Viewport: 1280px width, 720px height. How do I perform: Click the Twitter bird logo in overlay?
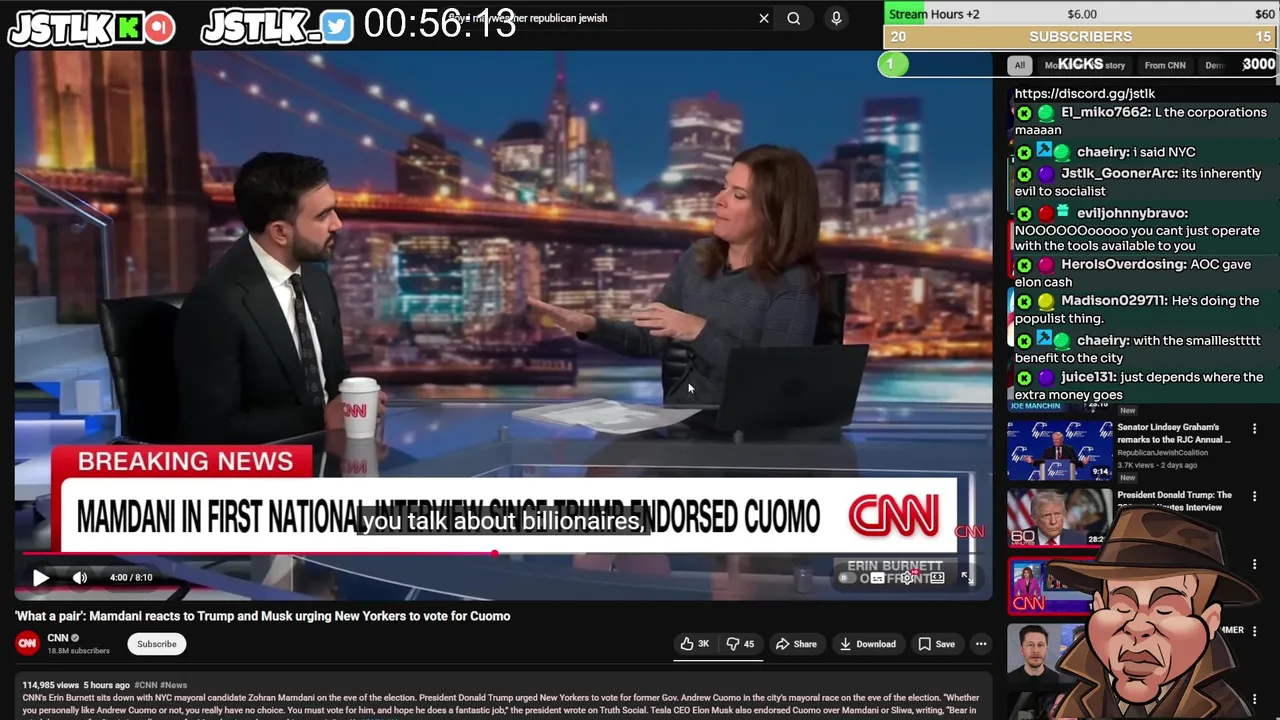338,28
